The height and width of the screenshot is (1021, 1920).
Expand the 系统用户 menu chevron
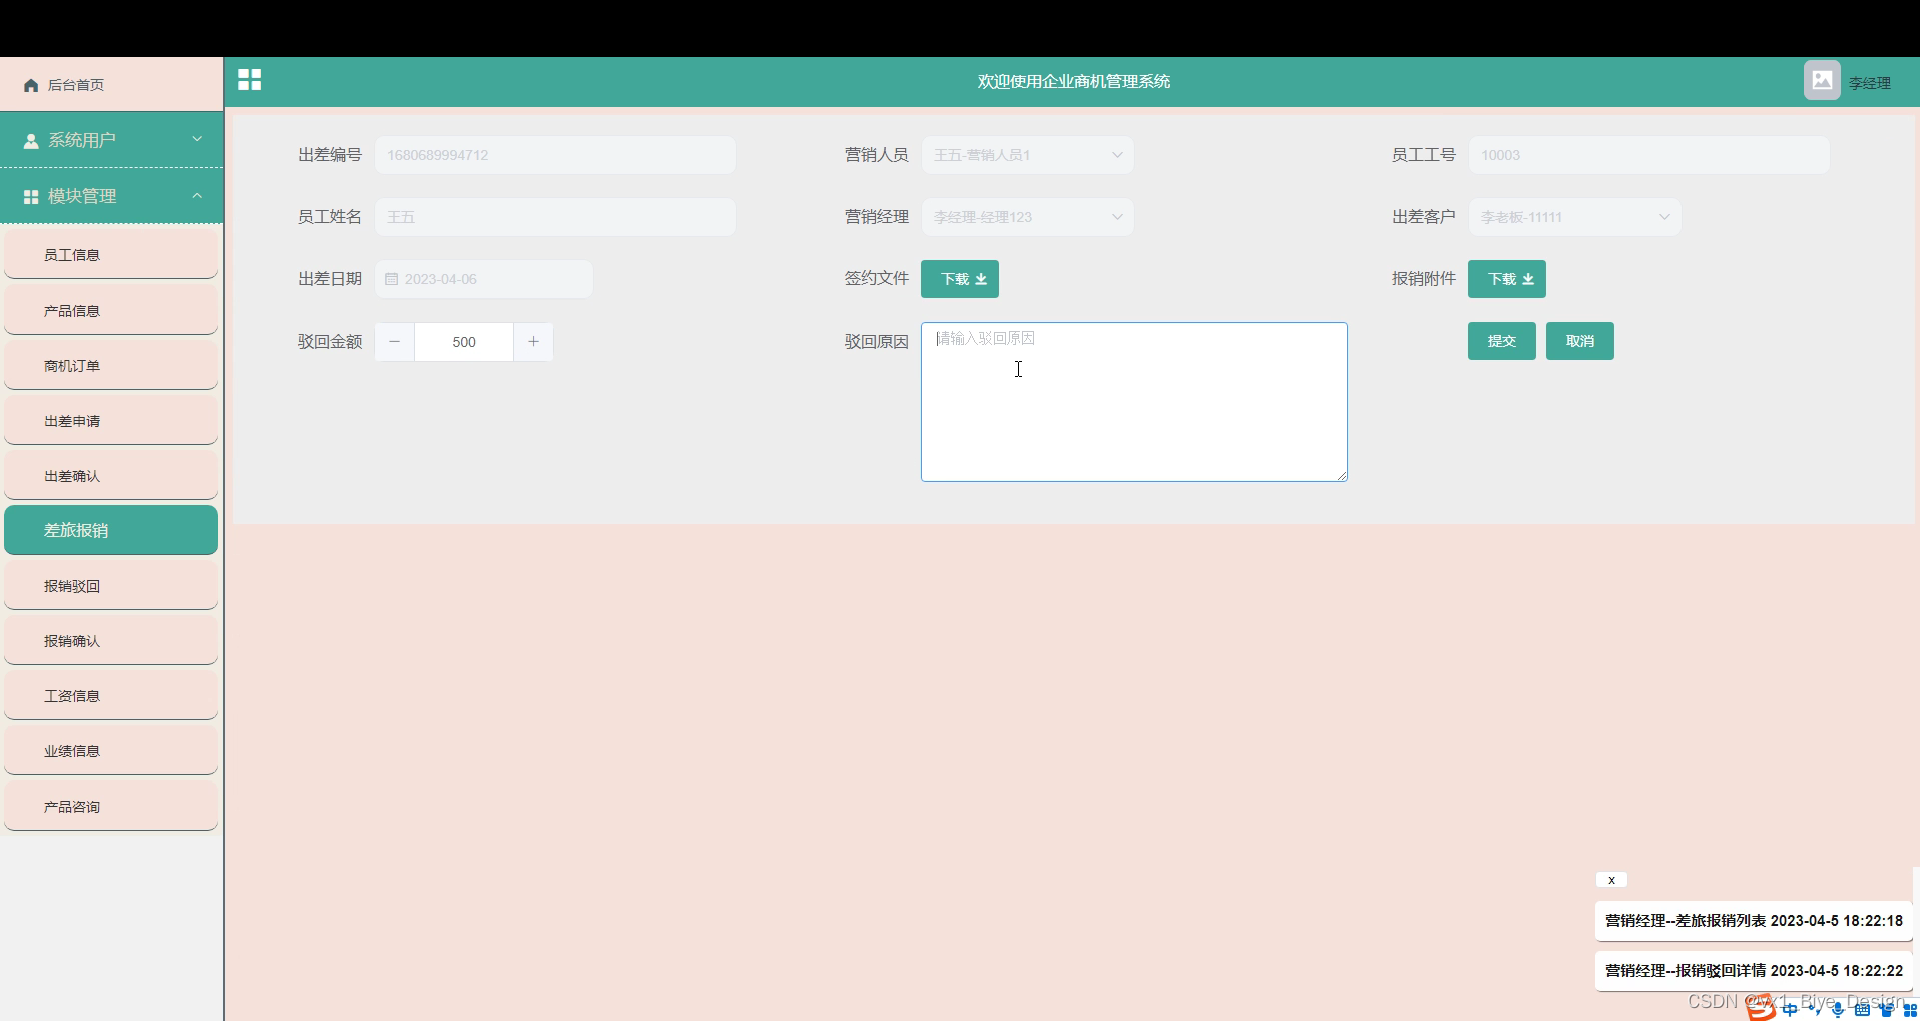coord(197,139)
